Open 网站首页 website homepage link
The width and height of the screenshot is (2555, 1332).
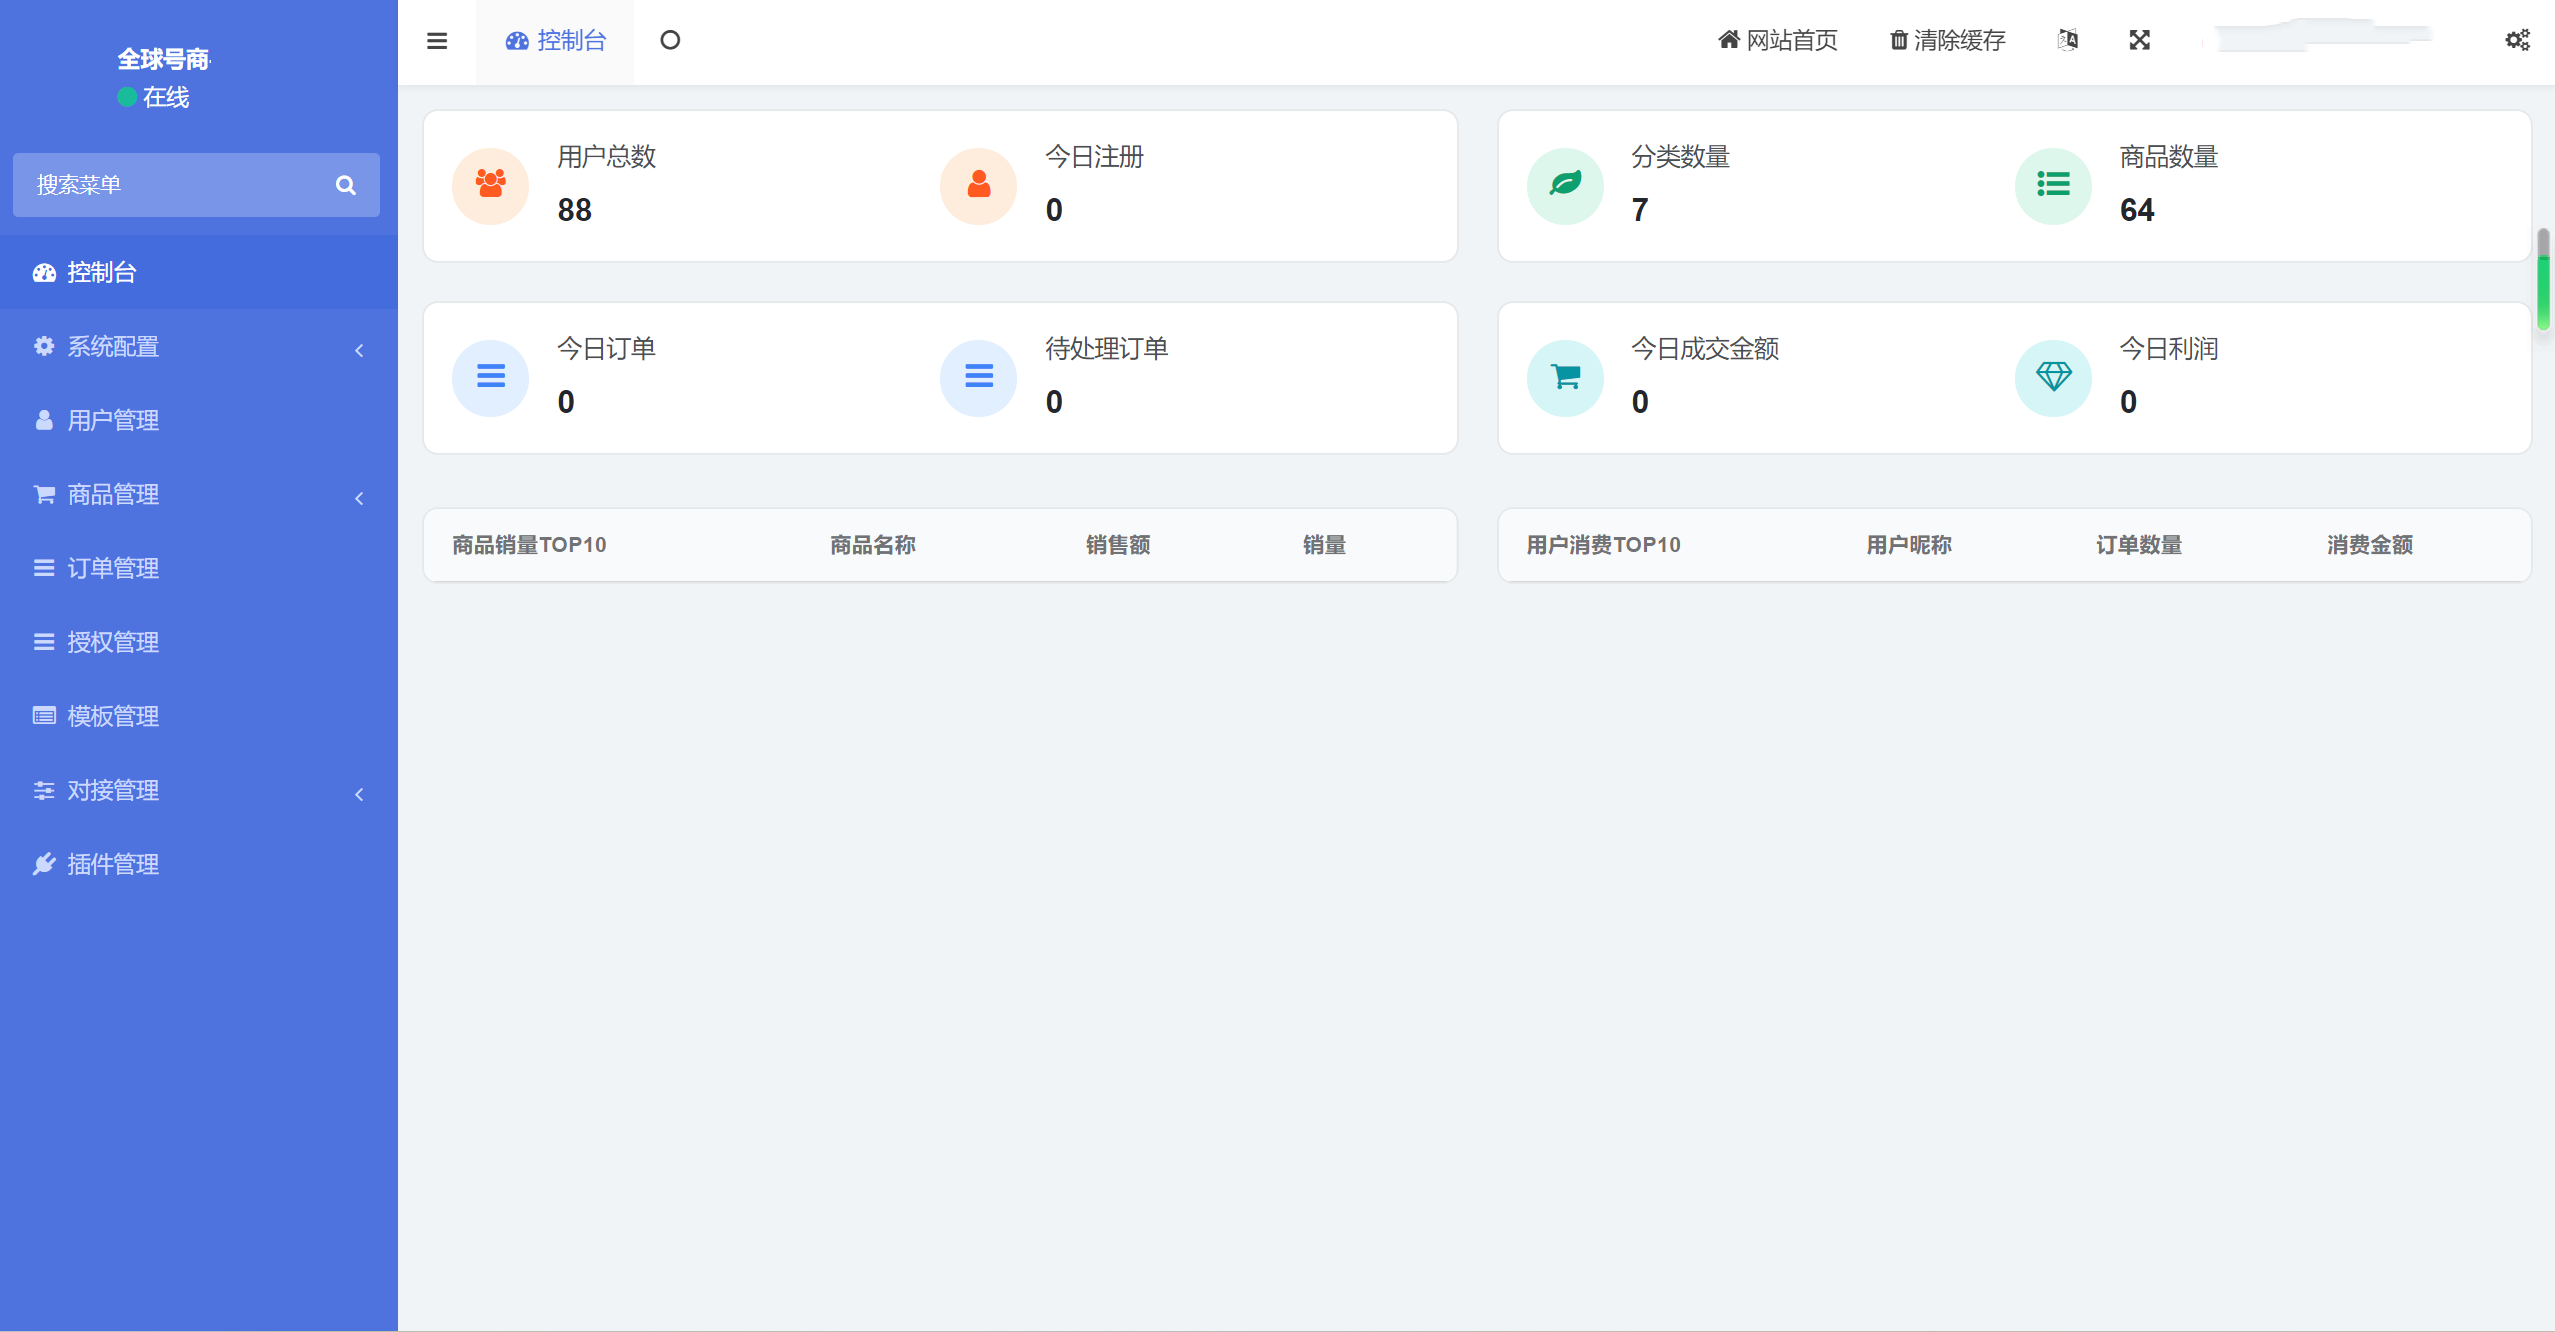[1777, 40]
